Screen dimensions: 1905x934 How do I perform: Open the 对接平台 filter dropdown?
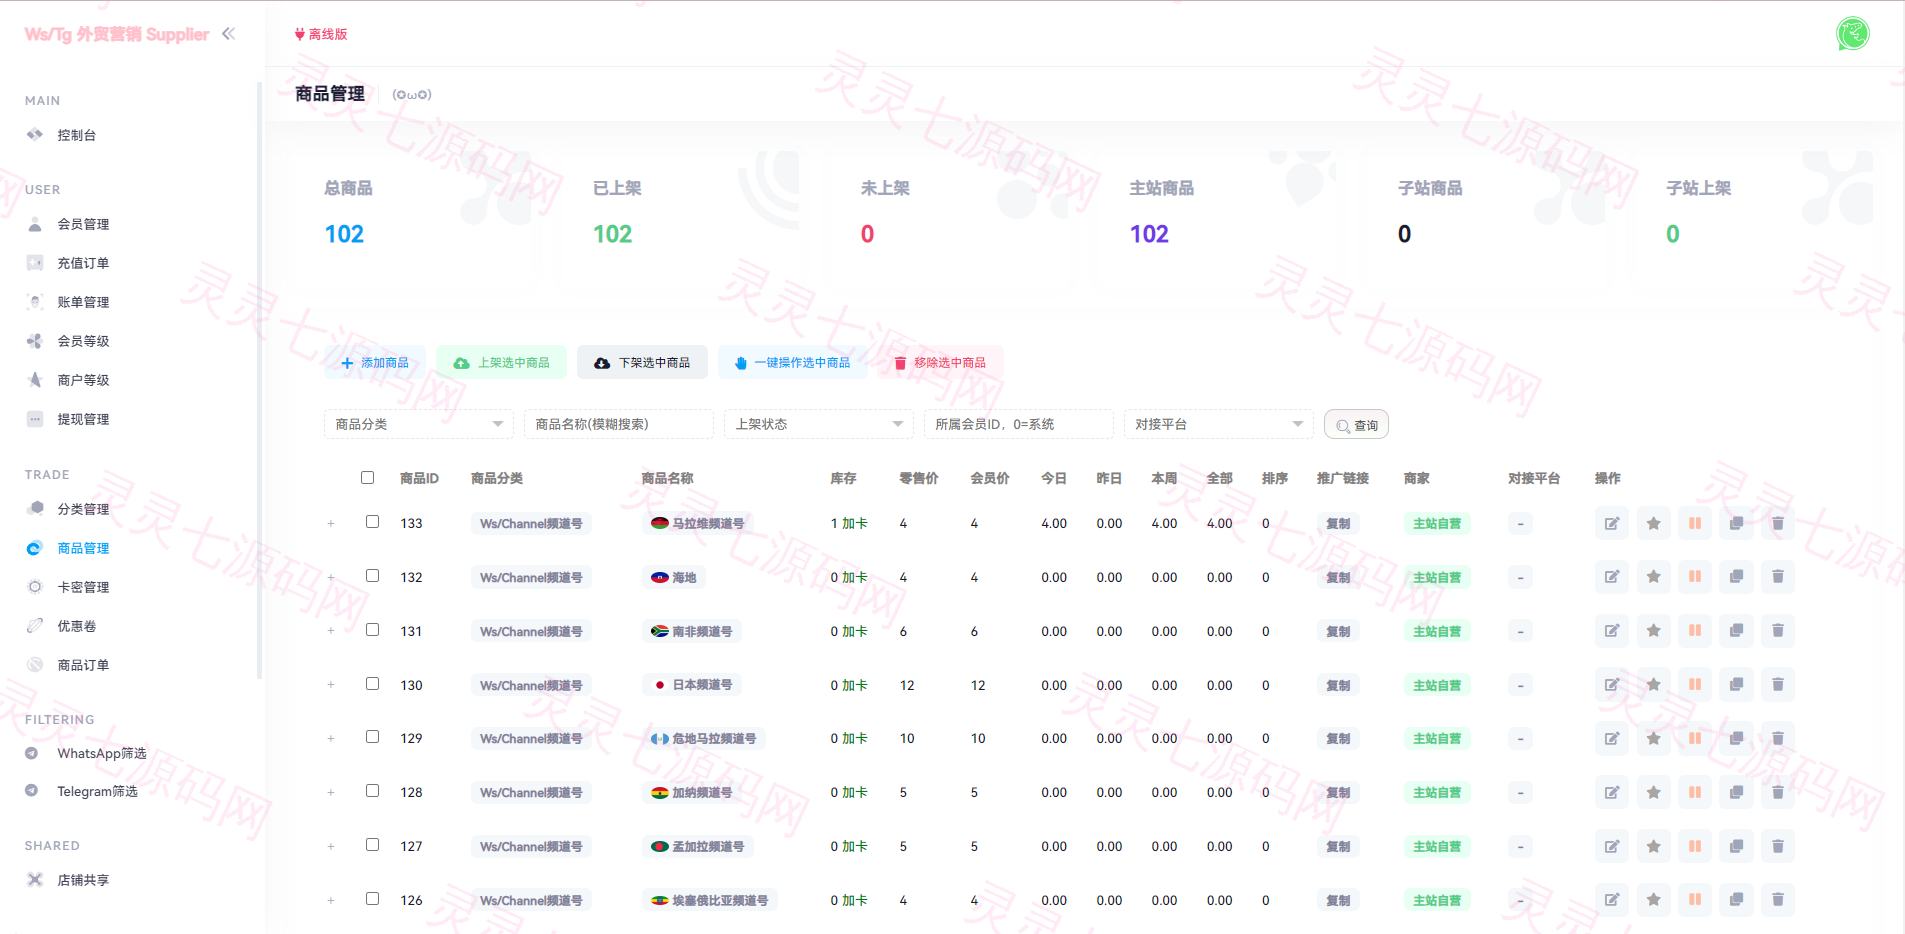click(x=1219, y=424)
